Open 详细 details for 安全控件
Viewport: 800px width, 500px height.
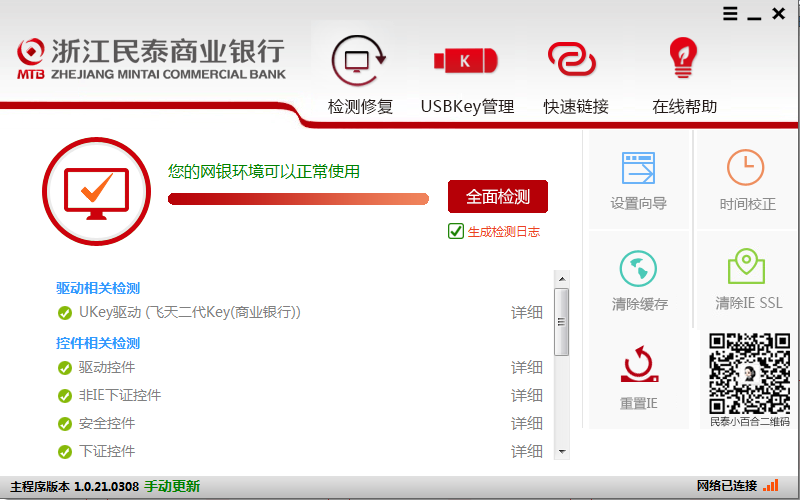527,423
